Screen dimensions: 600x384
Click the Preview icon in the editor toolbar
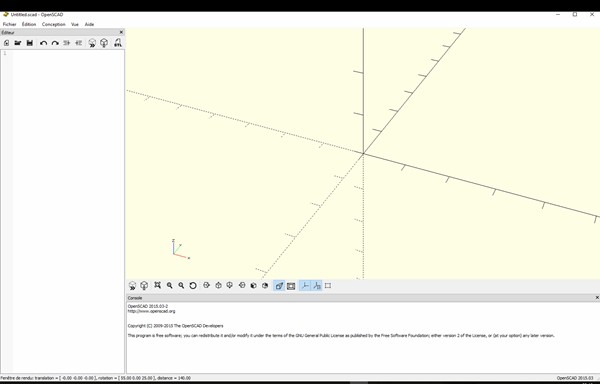tap(92, 43)
